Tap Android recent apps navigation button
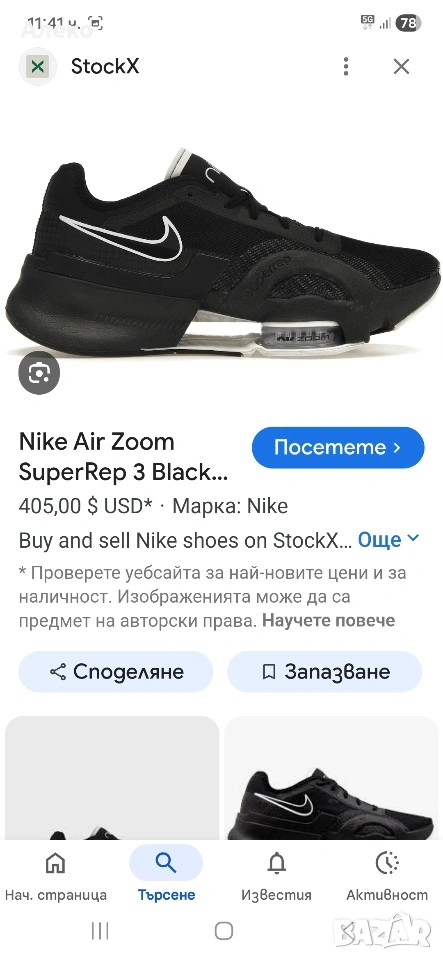This screenshot has height=960, width=443. (100, 931)
